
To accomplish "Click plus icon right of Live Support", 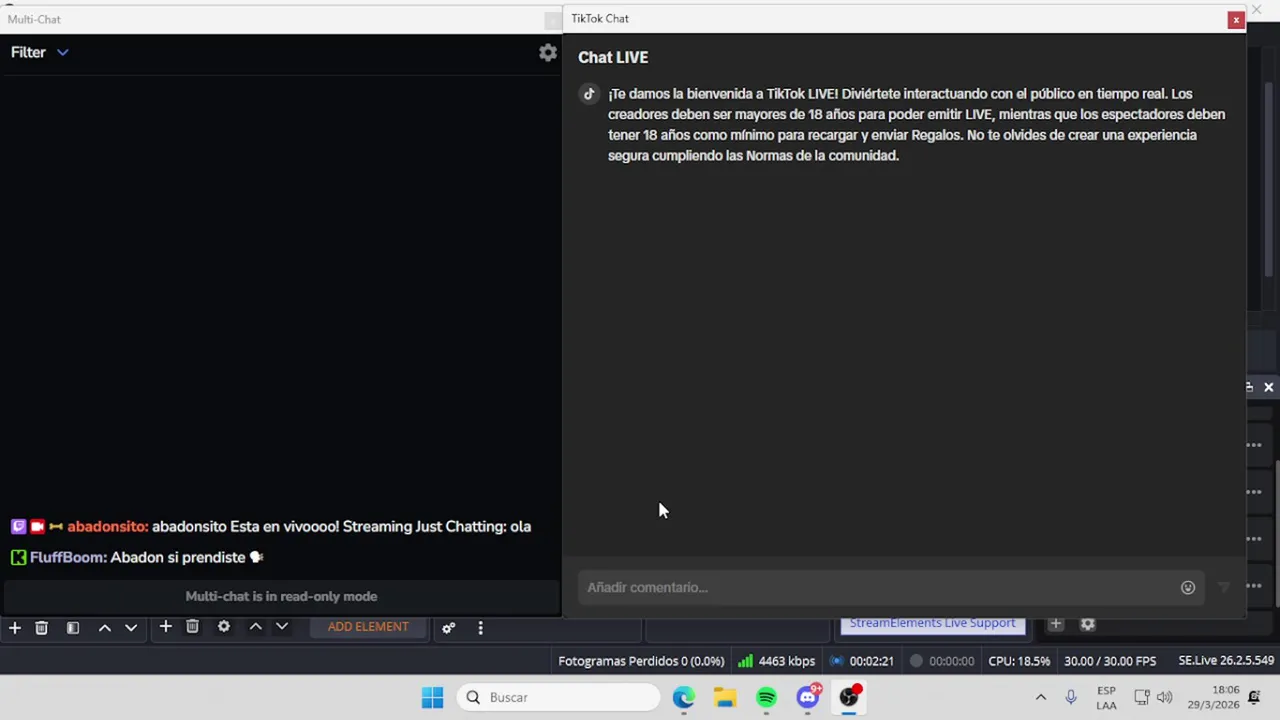I will click(1055, 624).
